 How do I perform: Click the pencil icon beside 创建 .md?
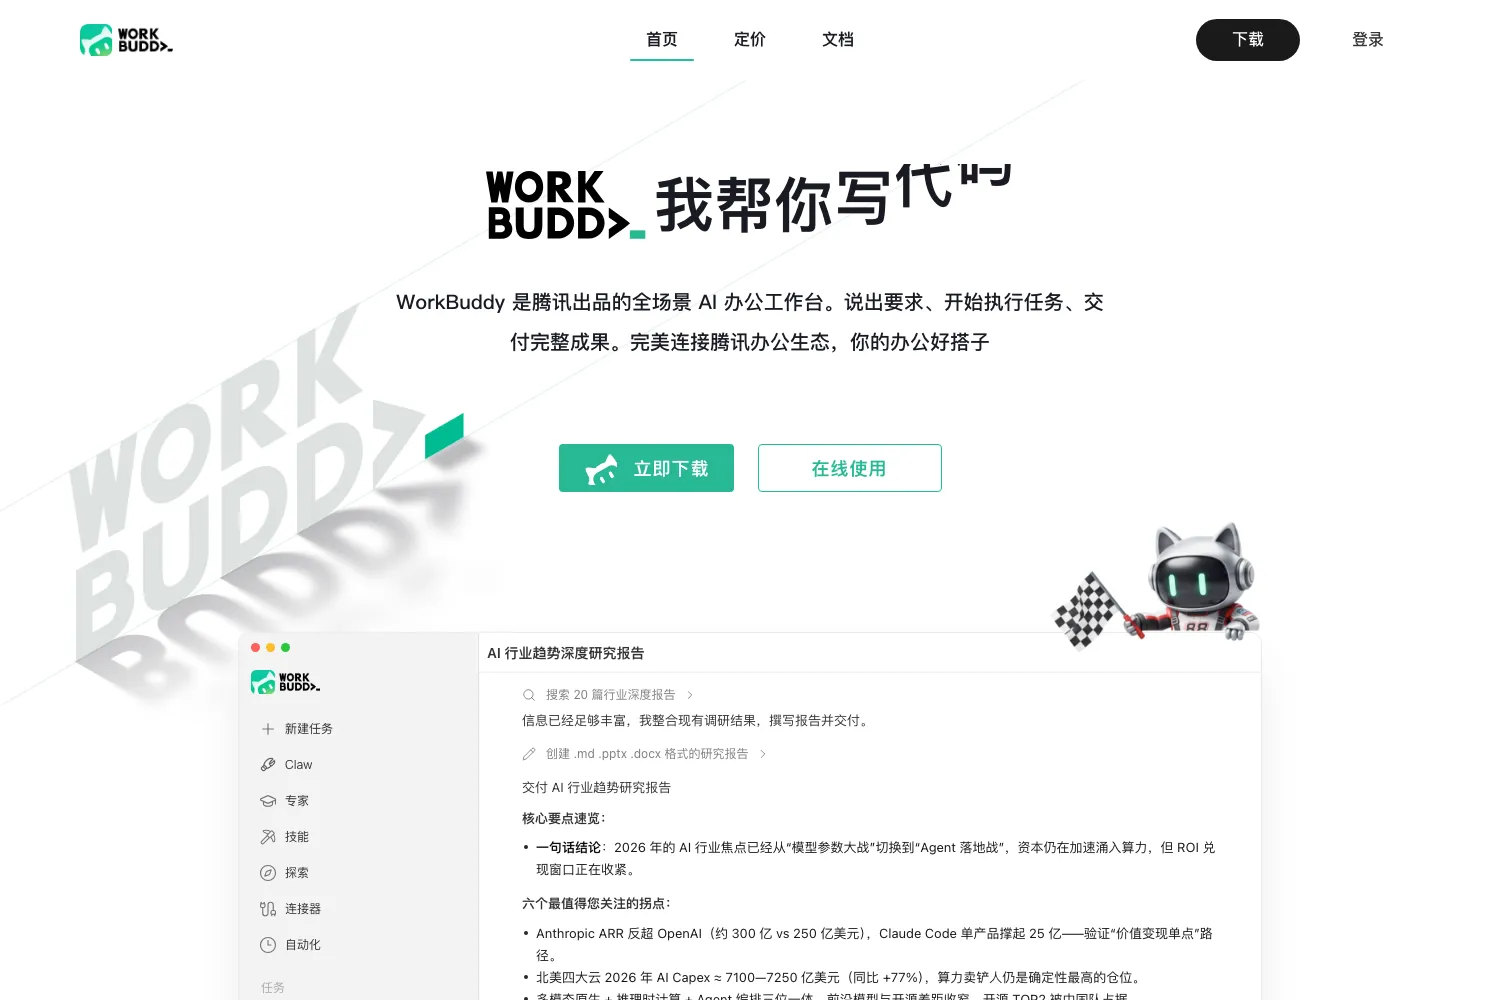[529, 754]
